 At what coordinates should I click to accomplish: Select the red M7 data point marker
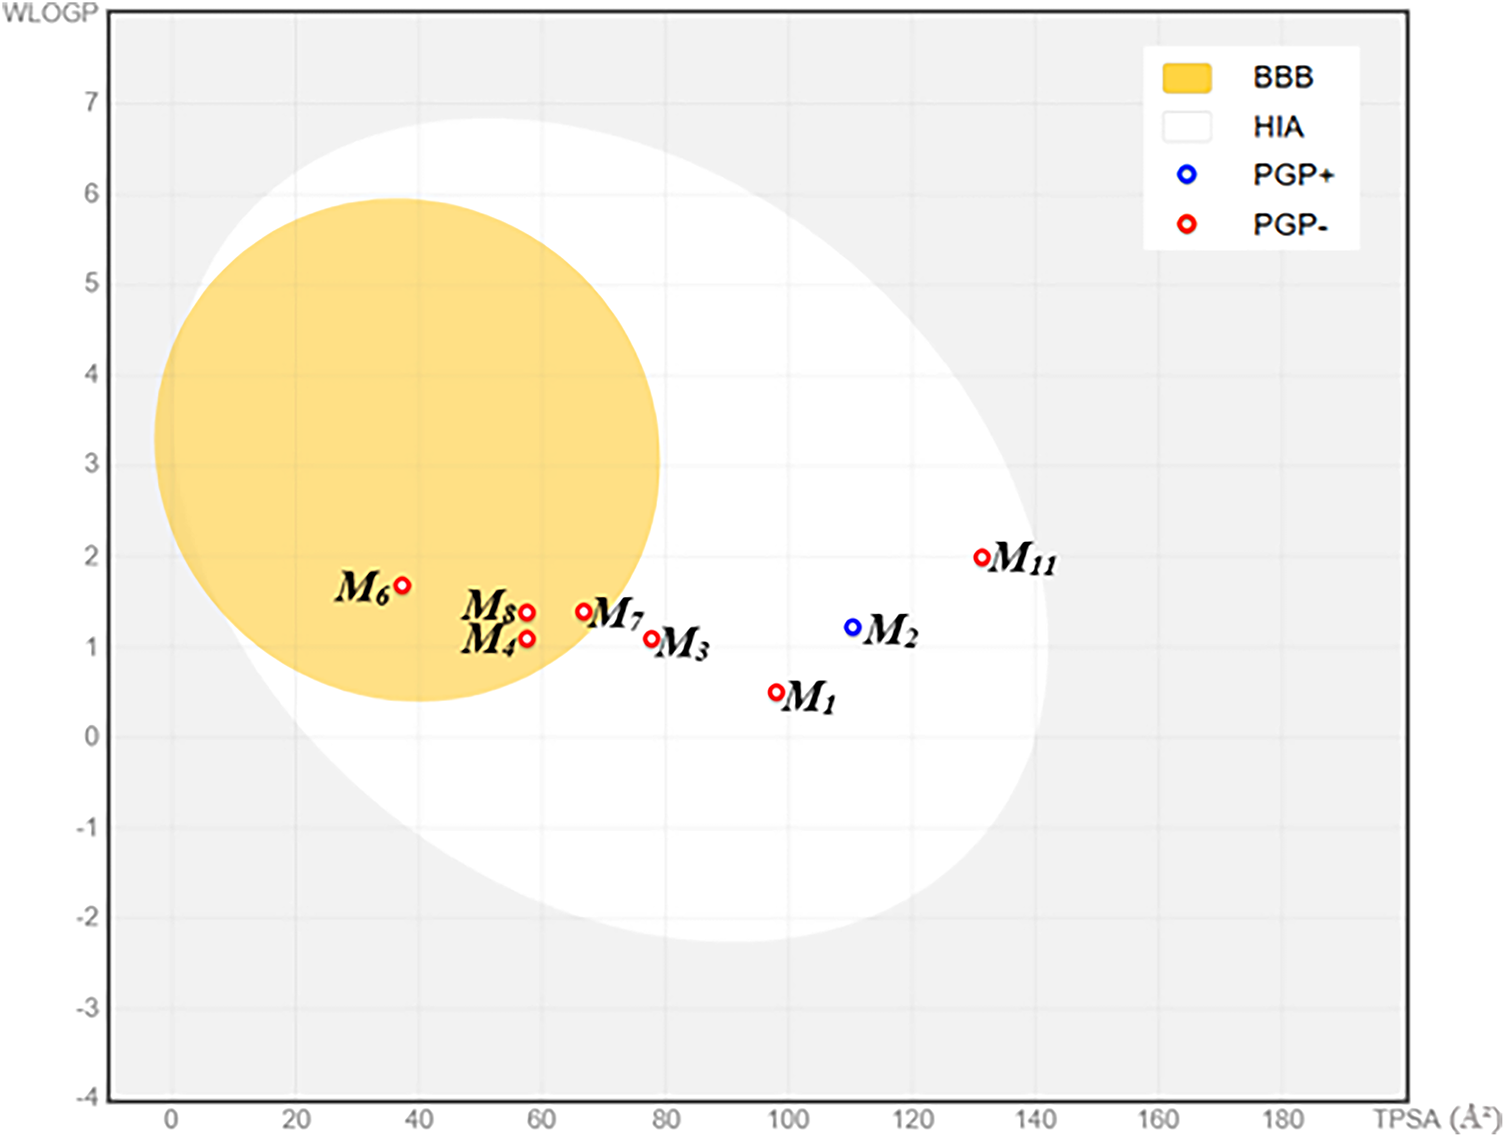(x=584, y=612)
